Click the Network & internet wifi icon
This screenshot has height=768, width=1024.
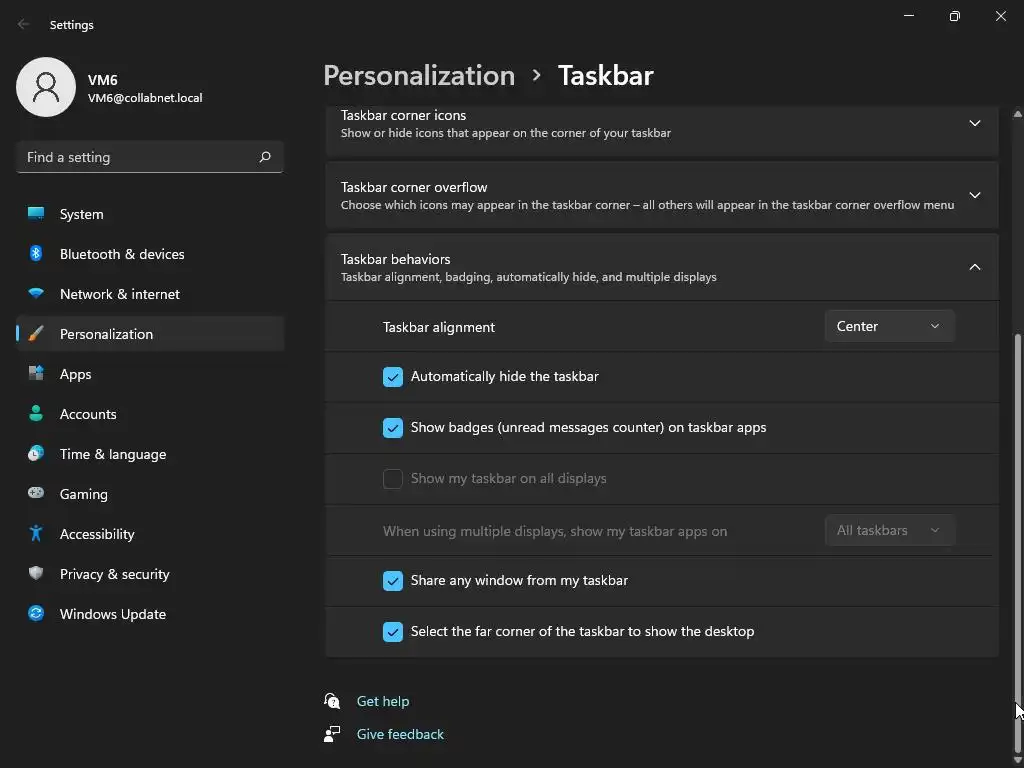coord(36,294)
